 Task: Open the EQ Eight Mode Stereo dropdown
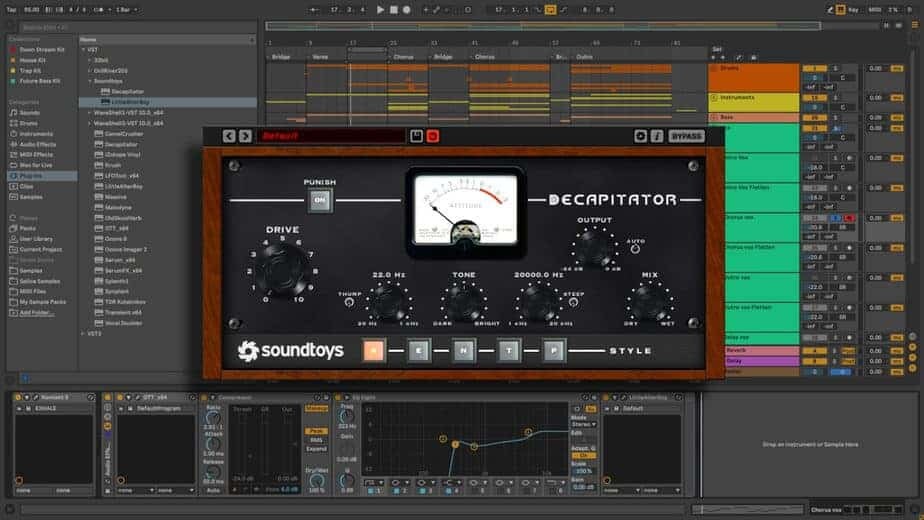(583, 424)
